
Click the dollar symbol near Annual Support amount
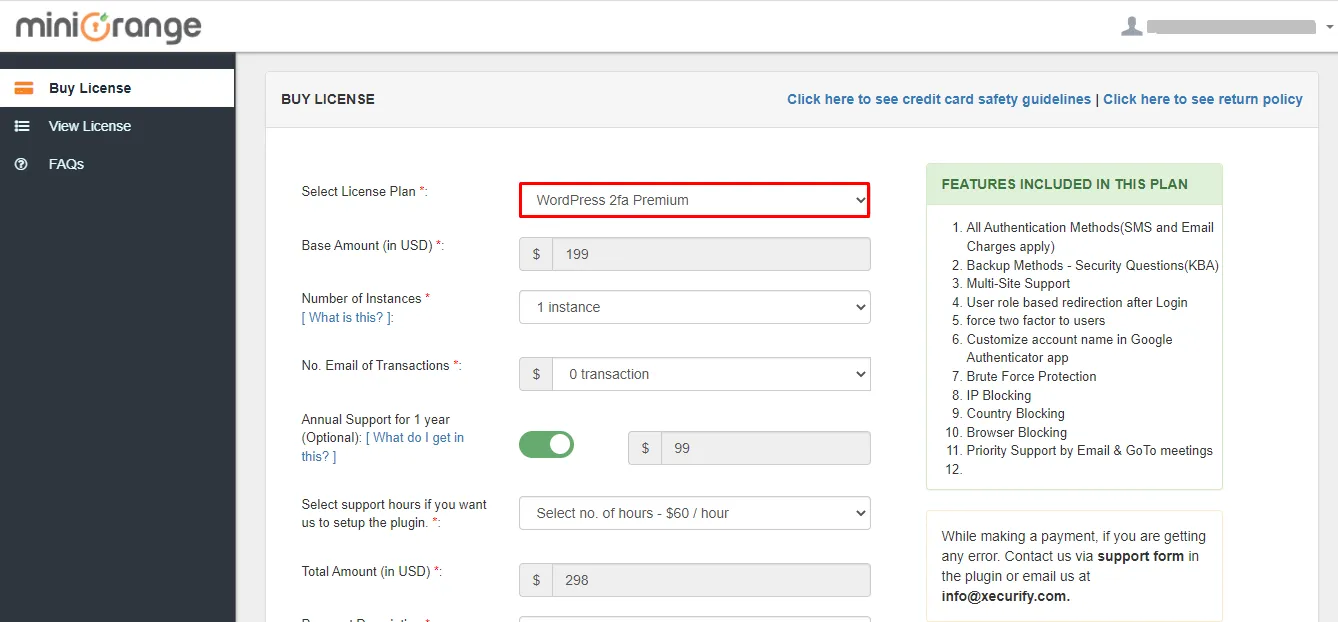tap(644, 447)
